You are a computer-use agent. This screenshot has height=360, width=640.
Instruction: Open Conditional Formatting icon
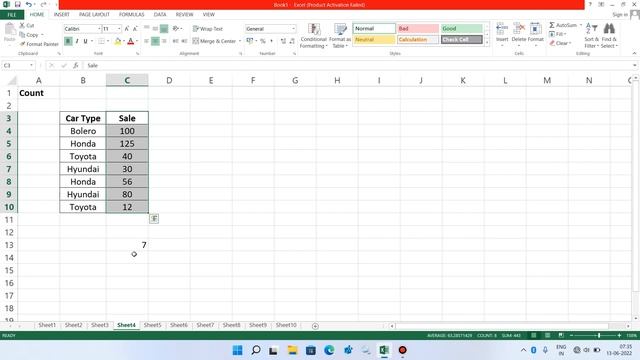313,29
